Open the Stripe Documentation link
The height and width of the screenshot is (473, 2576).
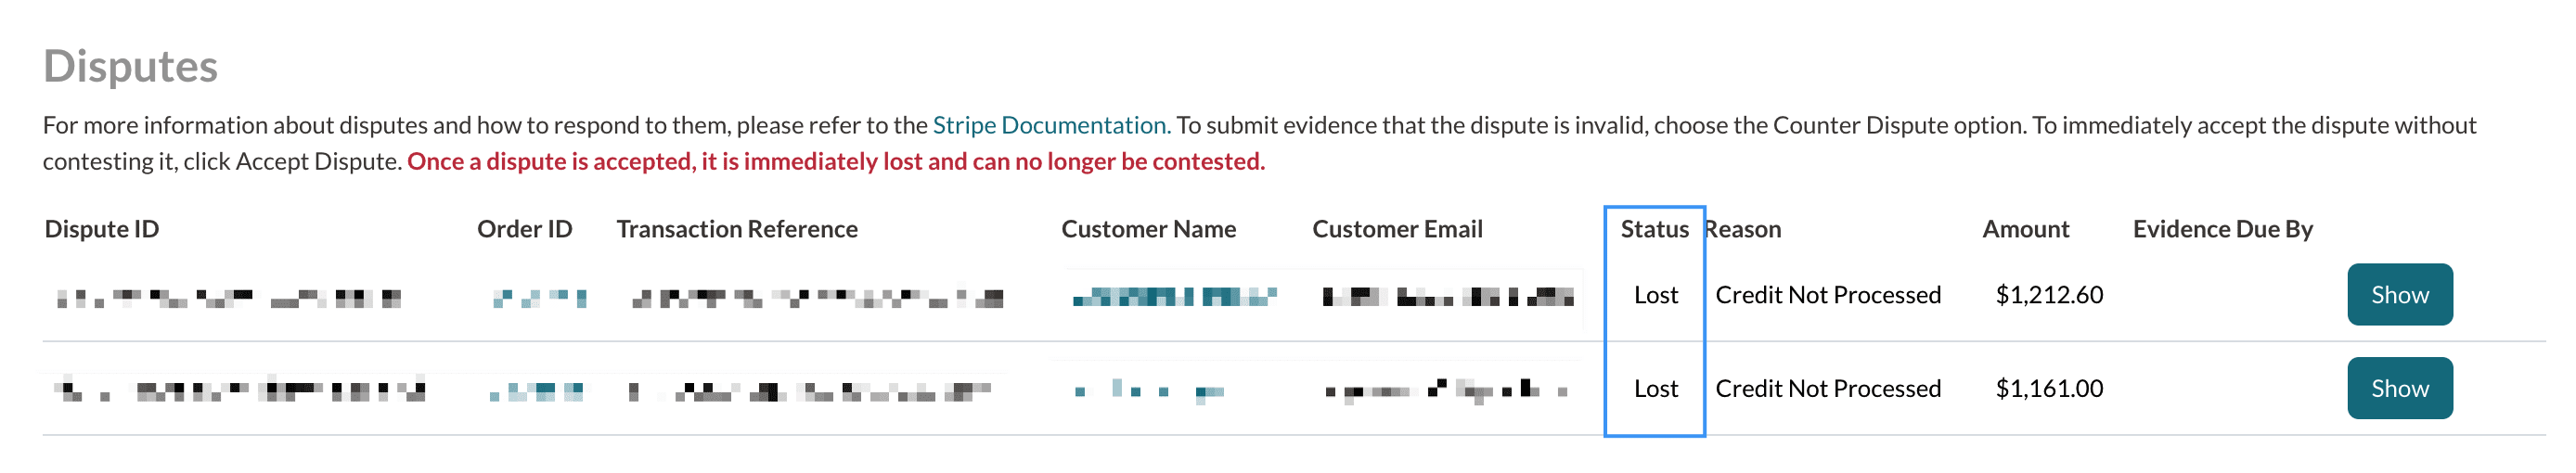(1050, 125)
